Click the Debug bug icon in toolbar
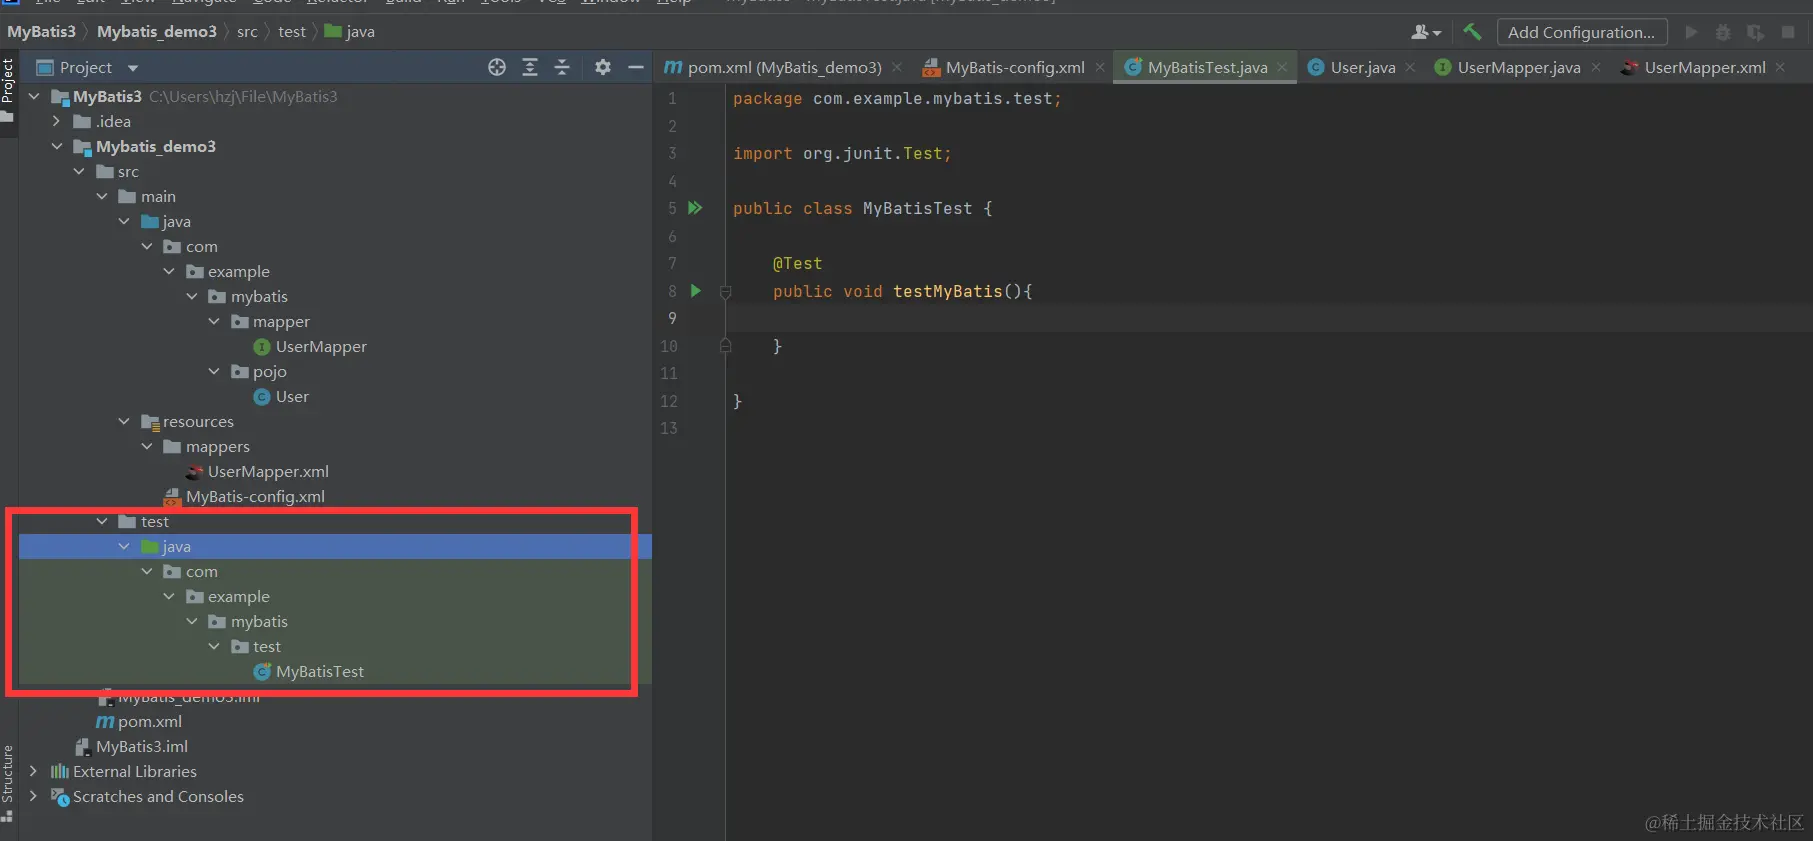Image resolution: width=1813 pixels, height=841 pixels. (1723, 32)
